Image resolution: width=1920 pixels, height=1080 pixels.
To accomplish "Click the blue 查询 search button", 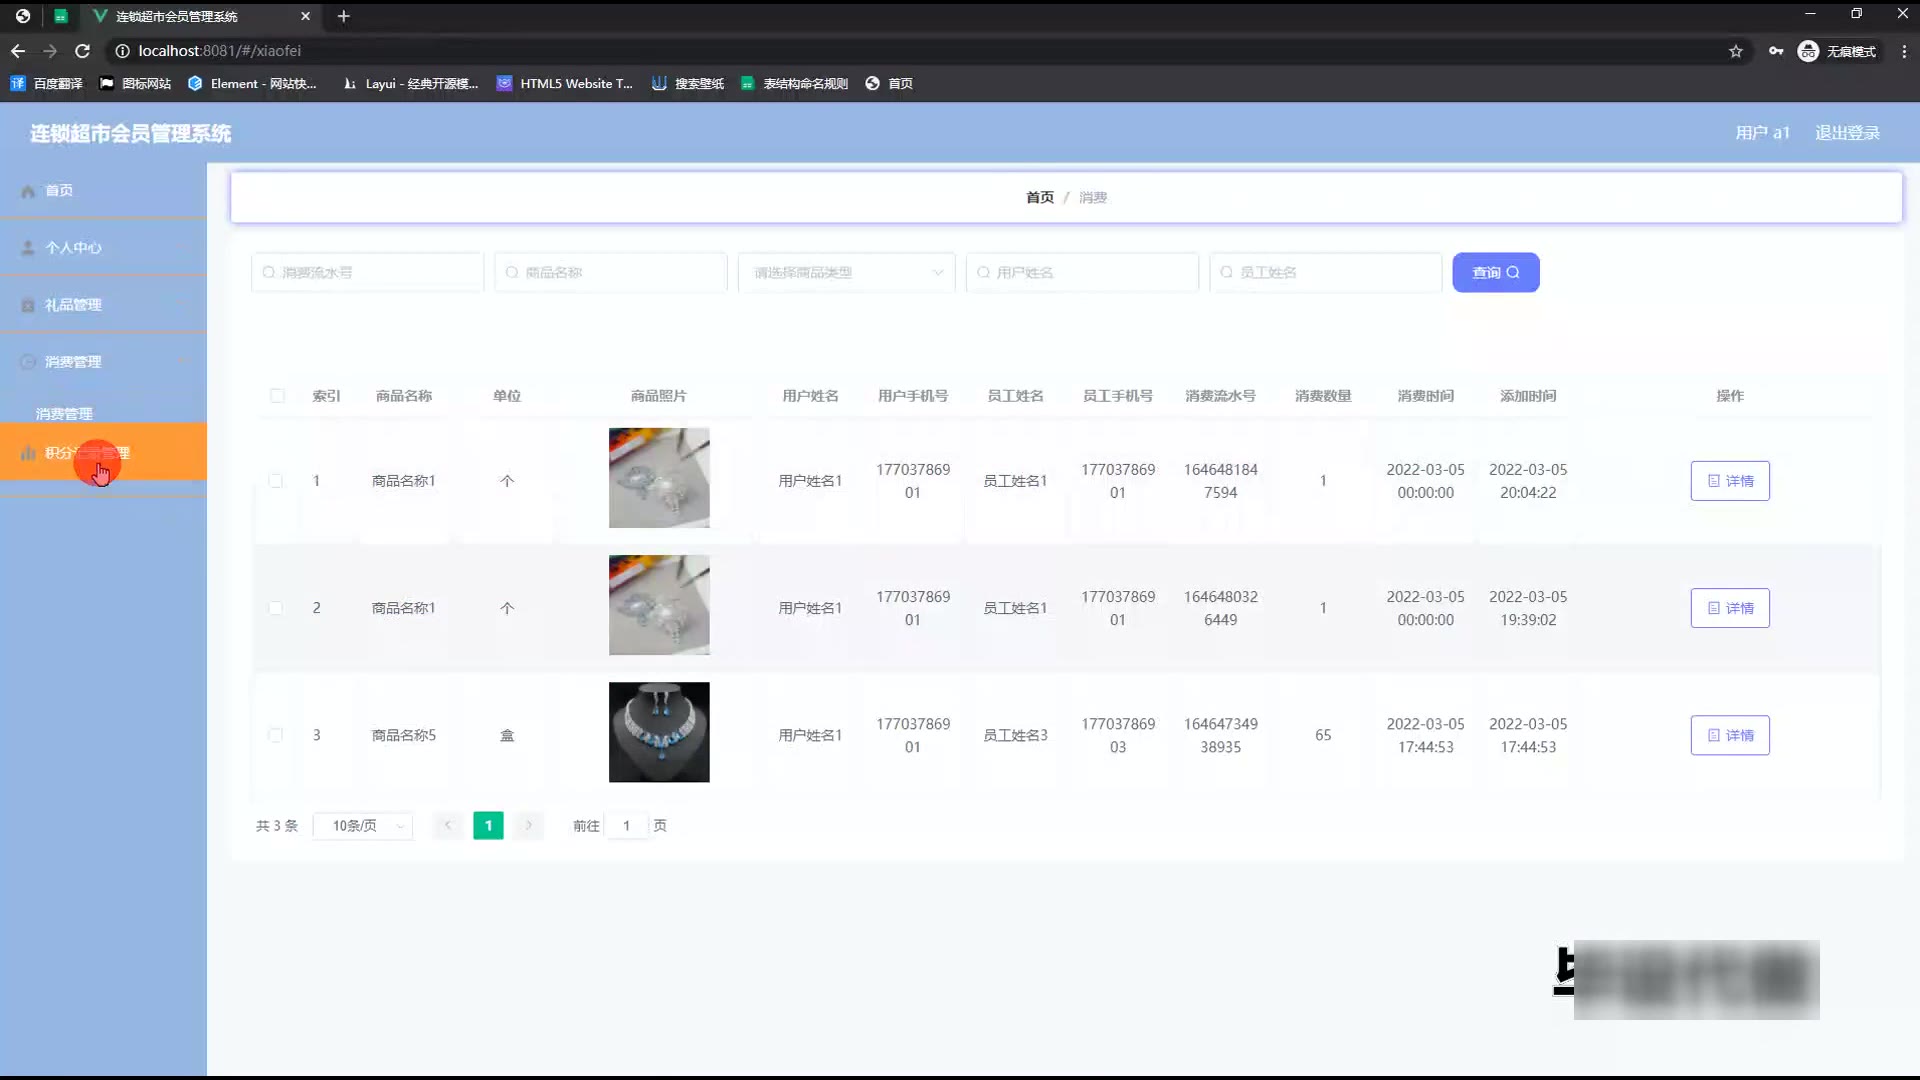I will click(1495, 273).
